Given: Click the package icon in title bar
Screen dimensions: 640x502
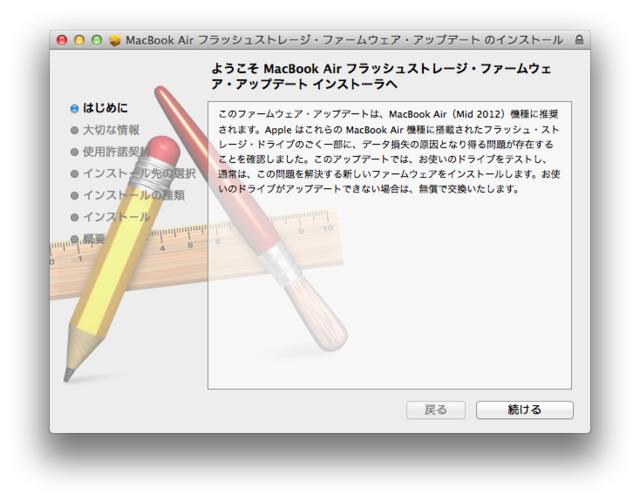Looking at the screenshot, I should coord(115,40).
